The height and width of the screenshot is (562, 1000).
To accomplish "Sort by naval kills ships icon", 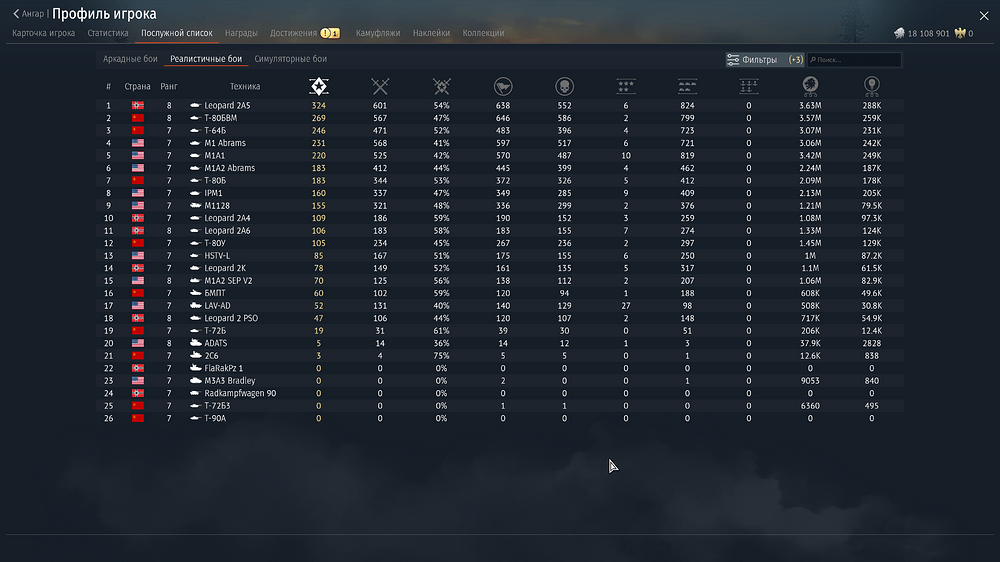I will point(749,86).
